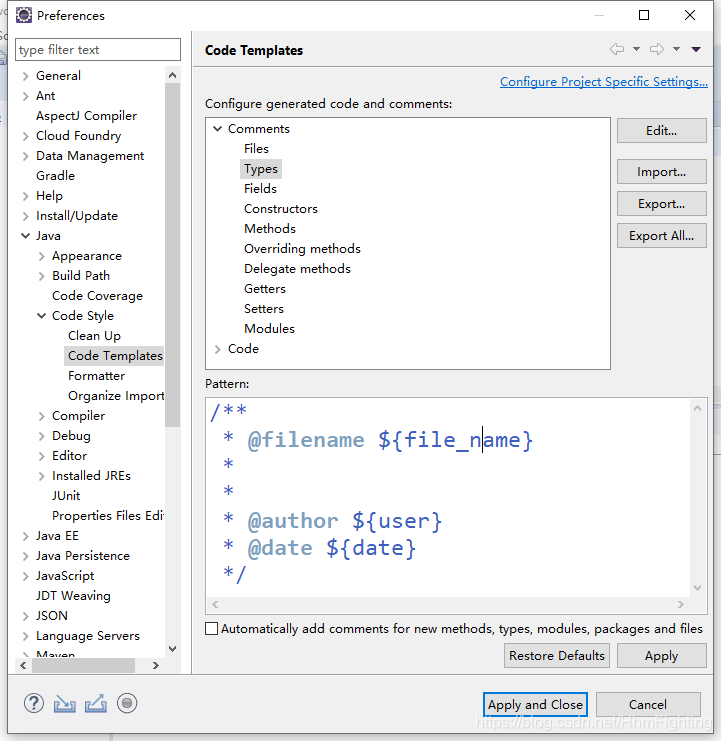Click the Oomph preference recorder icon

click(x=127, y=703)
